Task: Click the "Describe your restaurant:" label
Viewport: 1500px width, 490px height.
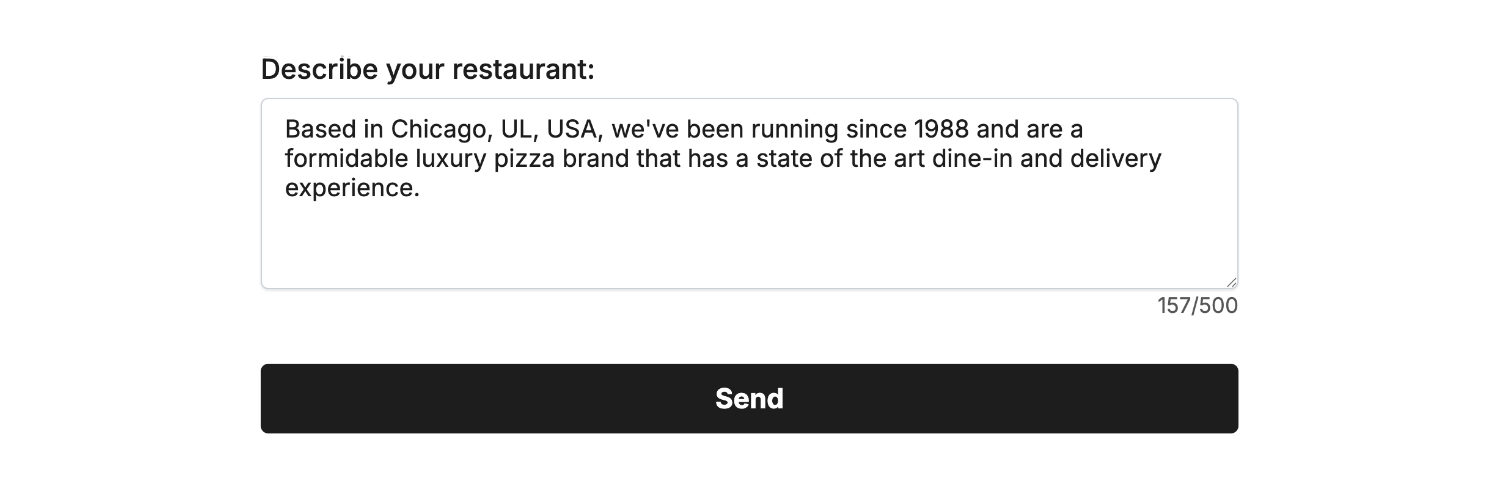Action: pos(427,70)
